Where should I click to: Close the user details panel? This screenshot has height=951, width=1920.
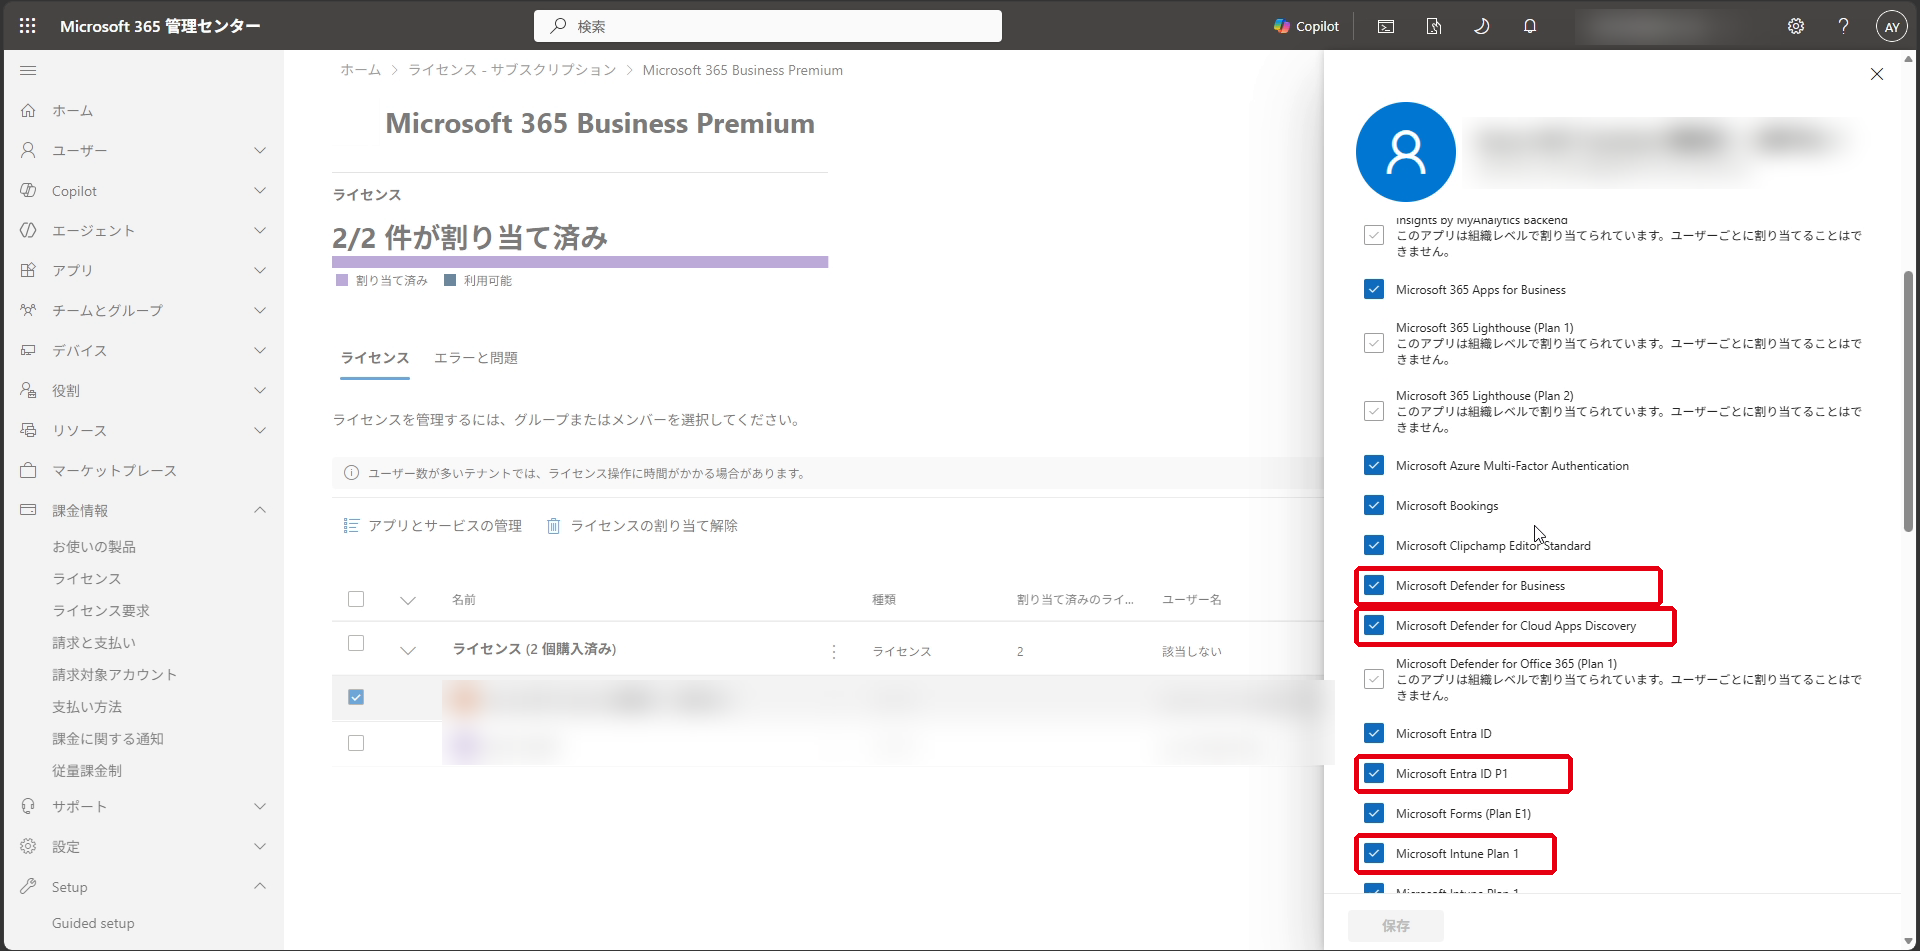pos(1877,74)
